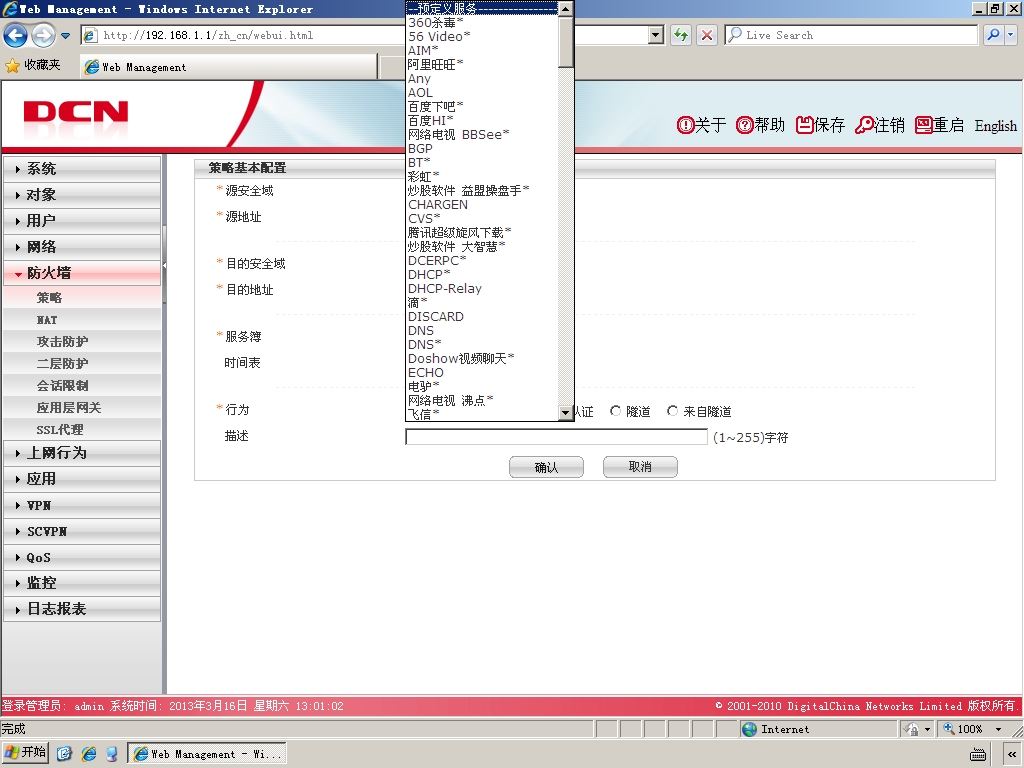The width and height of the screenshot is (1024, 768).
Task: Choose the Any service option
Action: pos(482,79)
